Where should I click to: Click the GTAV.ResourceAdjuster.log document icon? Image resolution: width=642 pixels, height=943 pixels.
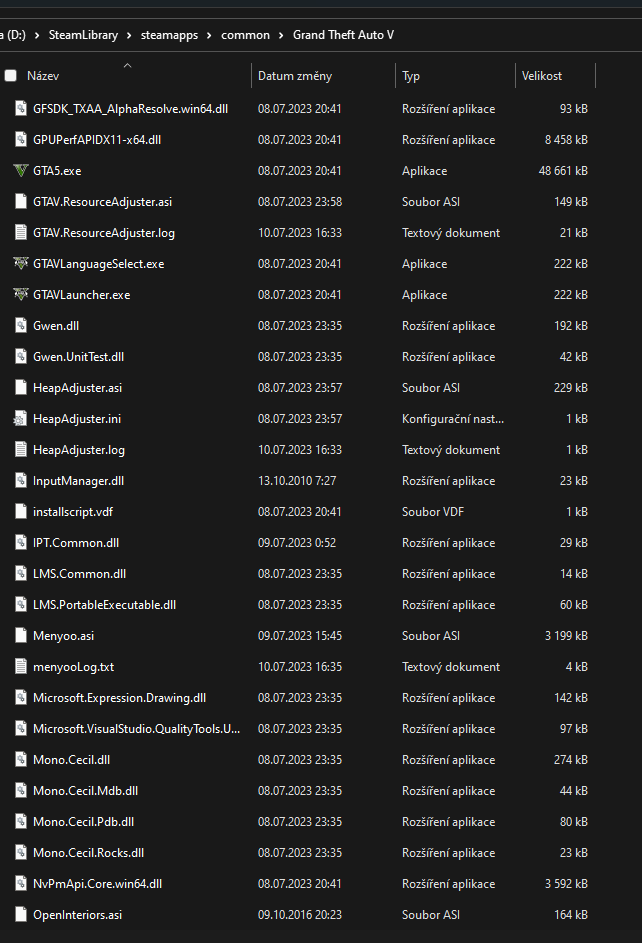tap(20, 233)
